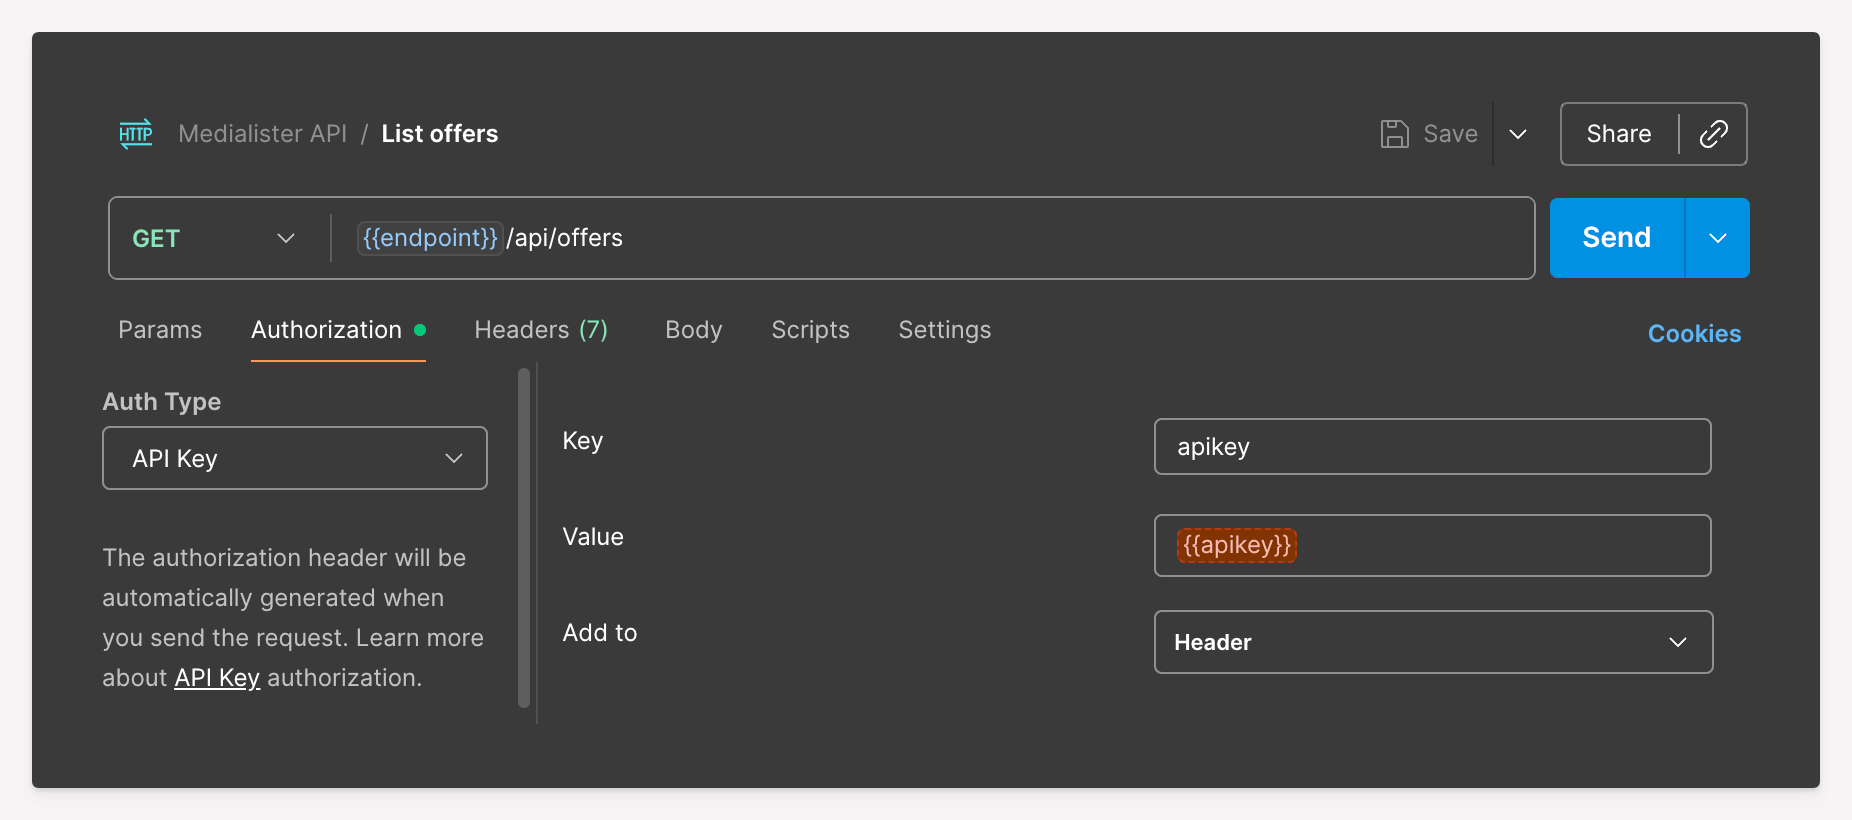
Task: Copy the request link via link icon
Action: coord(1713,134)
